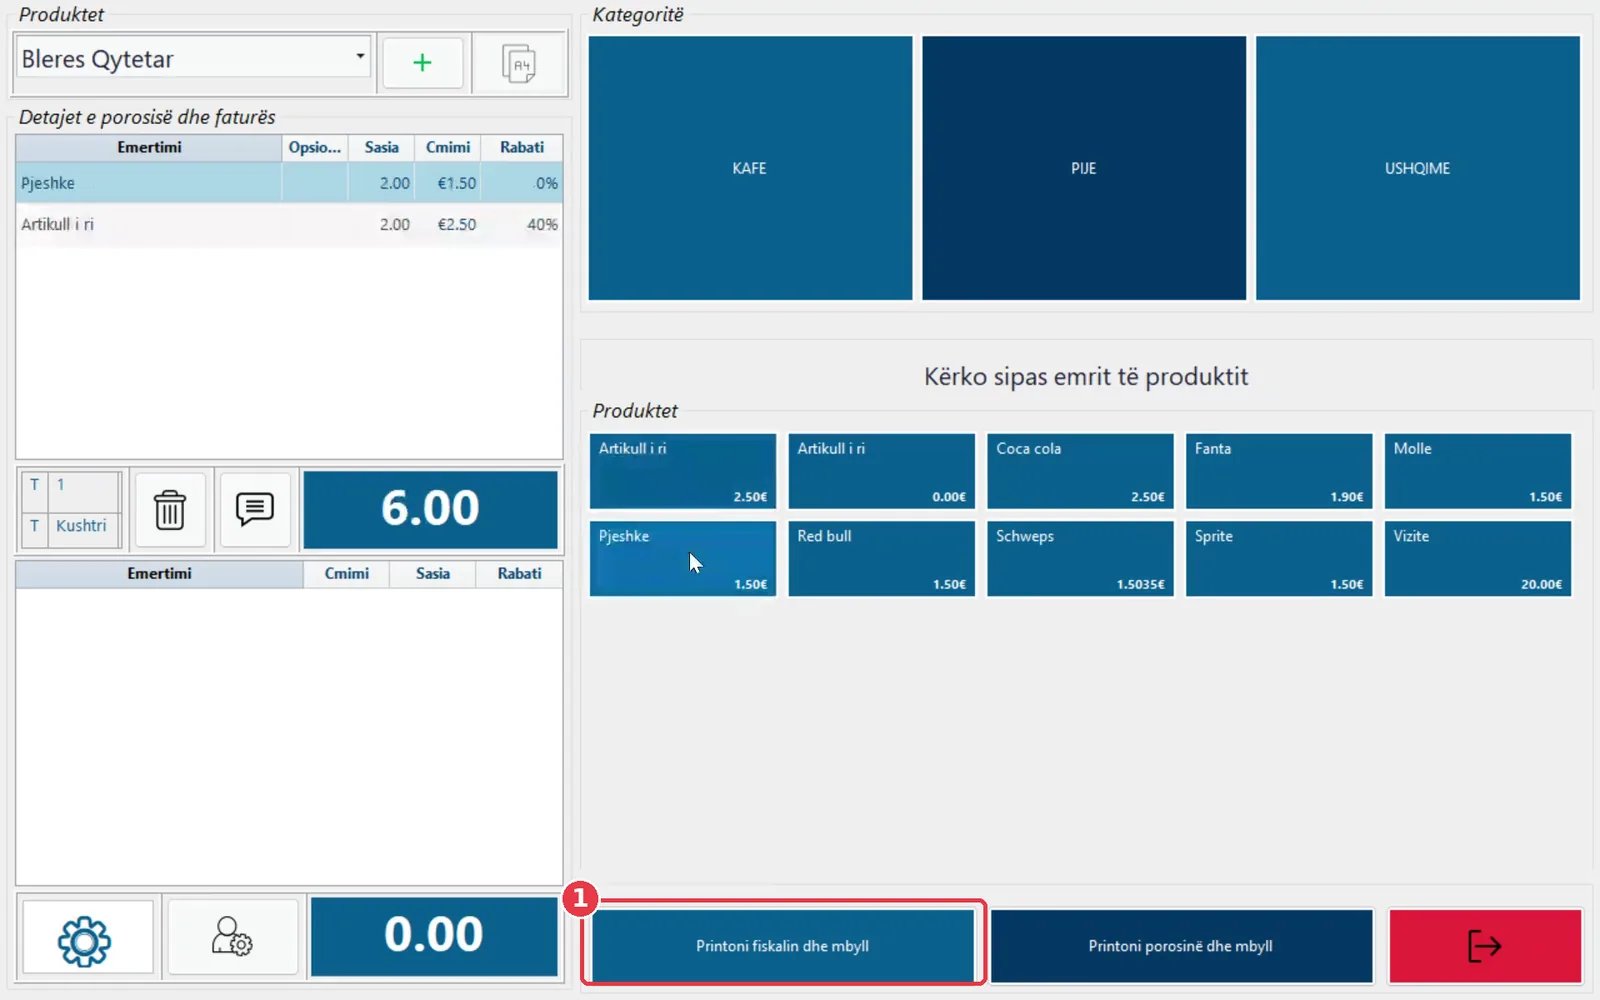Viewport: 1600px width, 1000px height.
Task: Click the 6.00 total display
Action: 430,509
